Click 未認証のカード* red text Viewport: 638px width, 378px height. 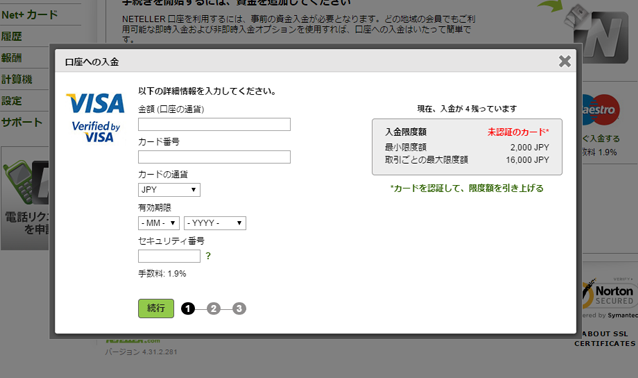coord(518,132)
